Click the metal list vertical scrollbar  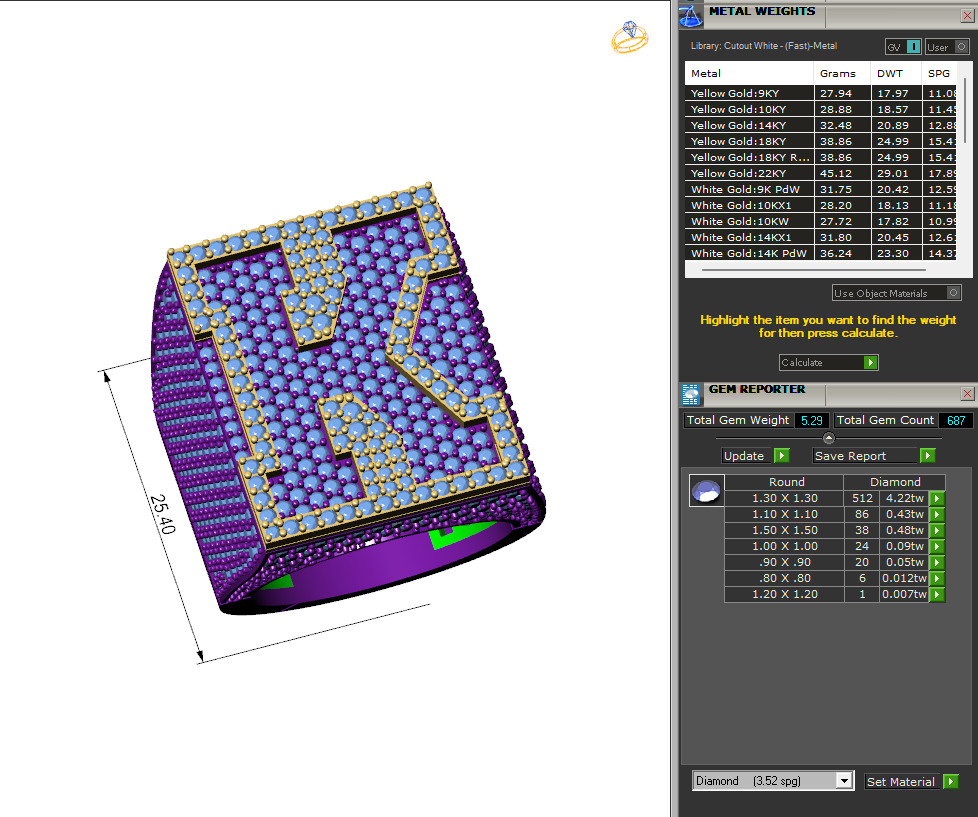[965, 112]
